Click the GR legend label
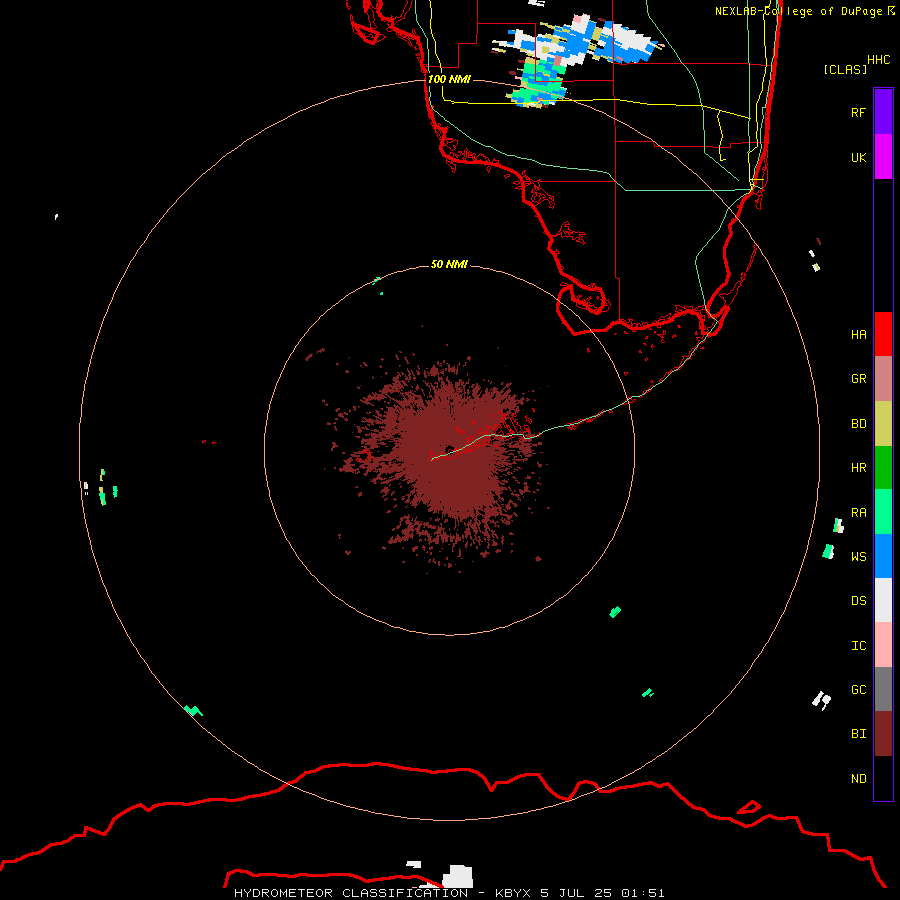 coord(858,378)
